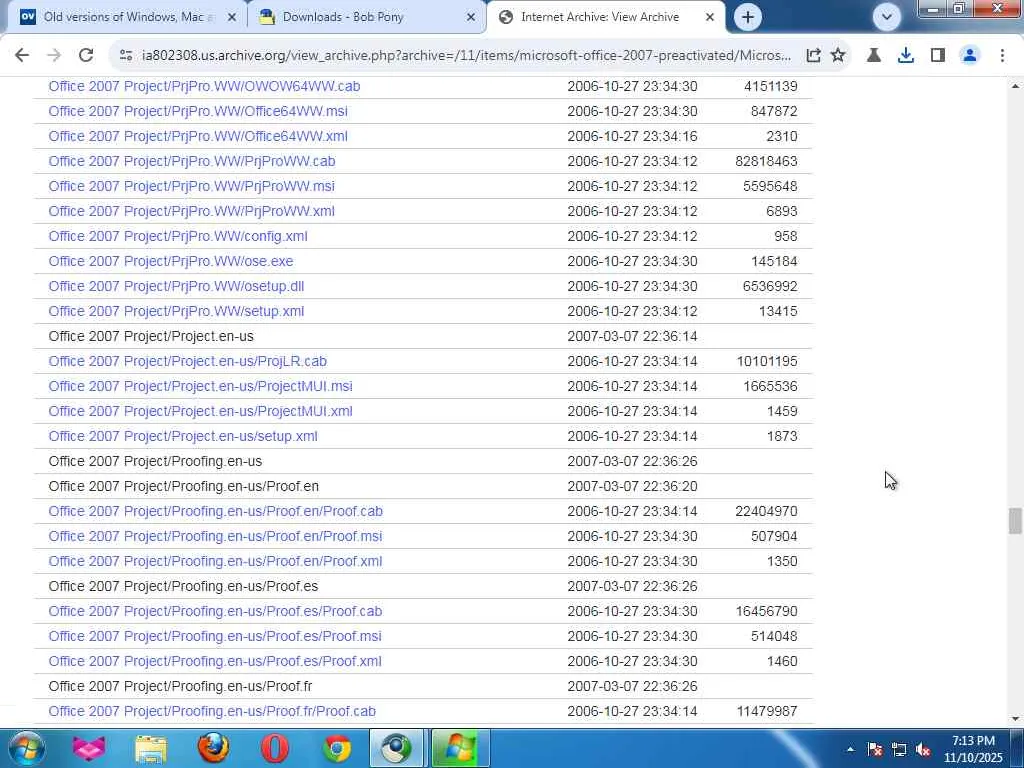Open PrjPro.WW/PrjProWW.xml link
This screenshot has width=1024, height=768.
tap(191, 211)
